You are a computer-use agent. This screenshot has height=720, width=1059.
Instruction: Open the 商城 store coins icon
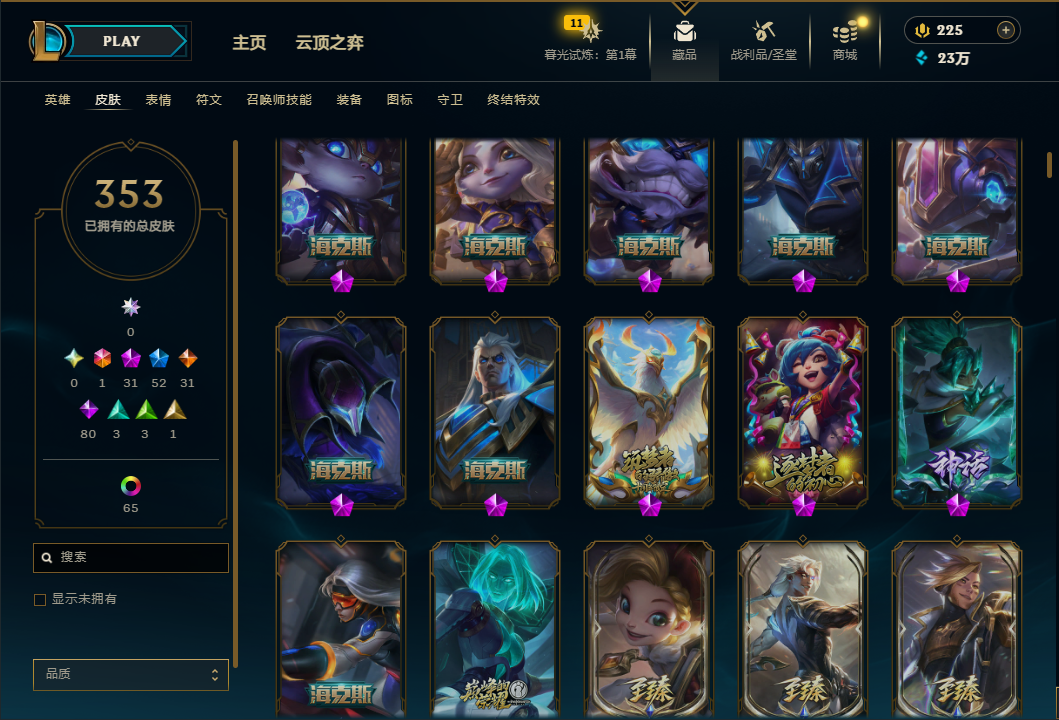(x=845, y=31)
